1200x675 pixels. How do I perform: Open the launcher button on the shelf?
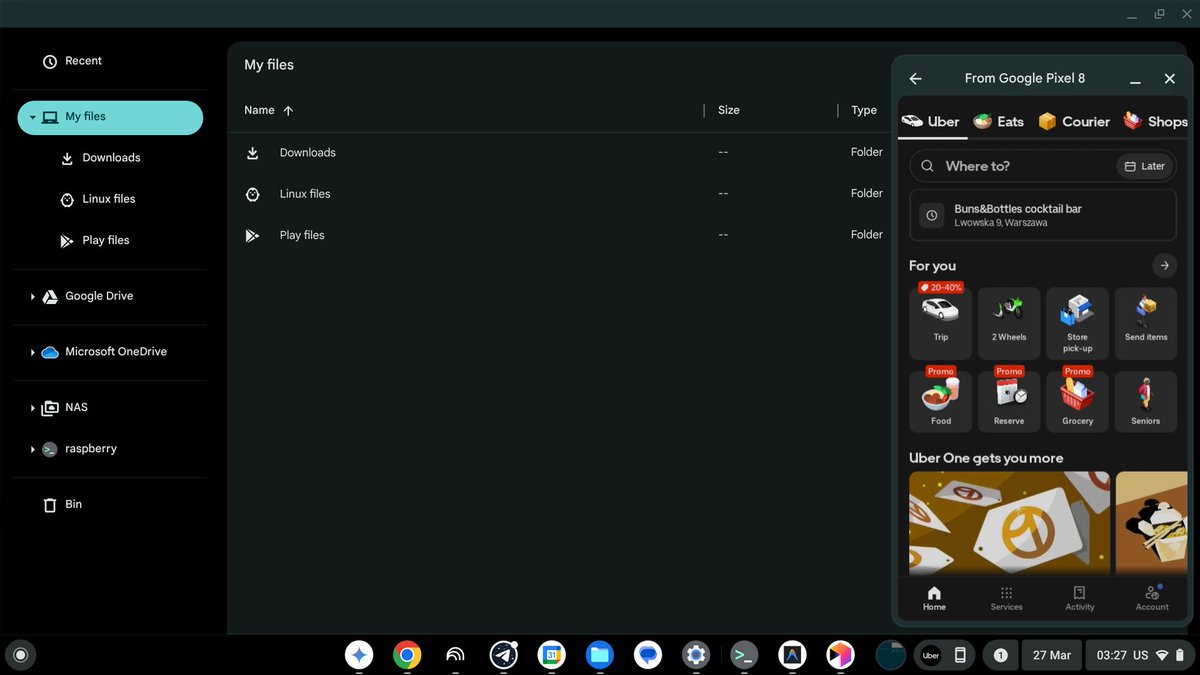click(x=20, y=655)
